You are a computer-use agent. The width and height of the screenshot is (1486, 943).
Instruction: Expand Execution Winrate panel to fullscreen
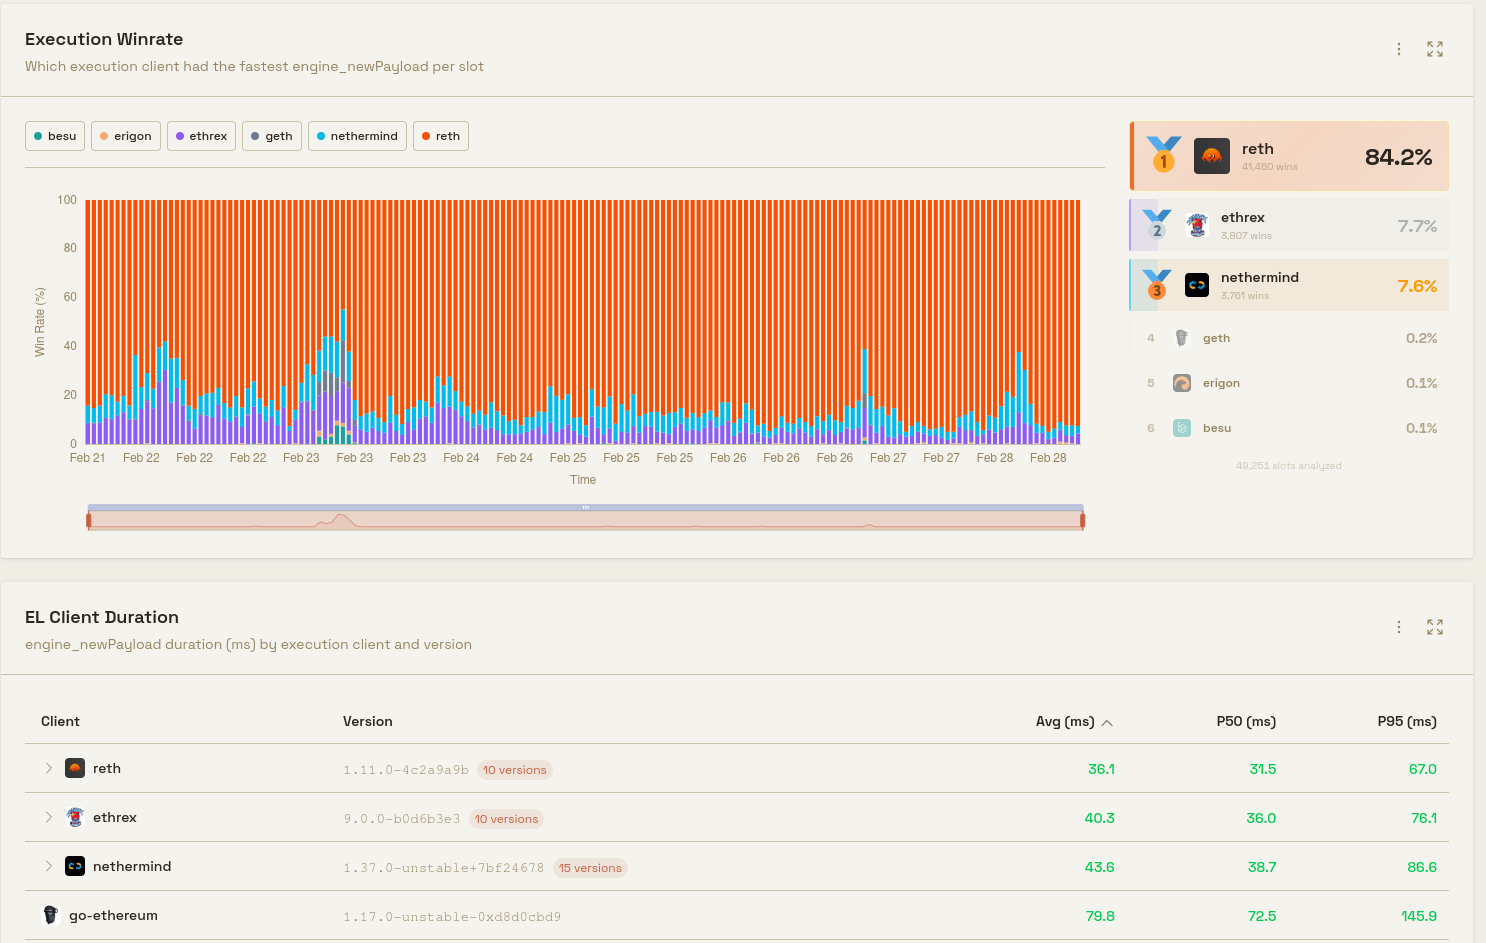point(1435,49)
